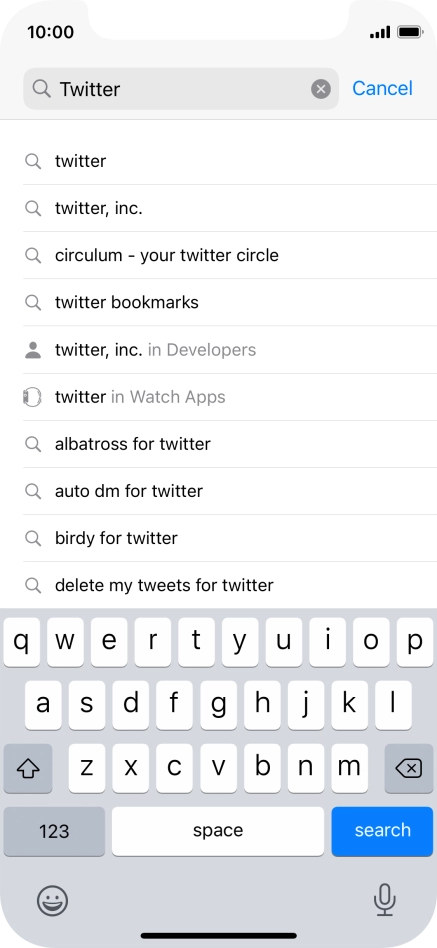This screenshot has width=437, height=948.
Task: Tap the watch icon beside twitter Watch Apps
Action: coord(32,397)
